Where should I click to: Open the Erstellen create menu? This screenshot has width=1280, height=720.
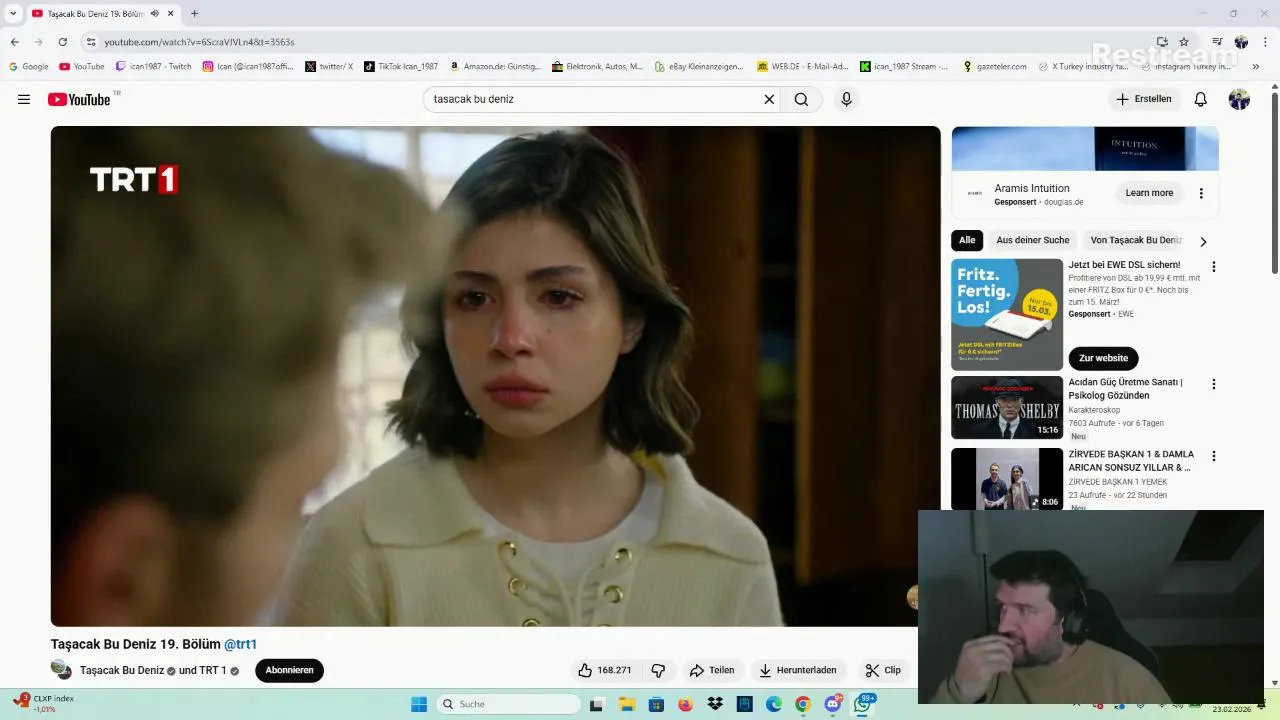tap(1144, 99)
